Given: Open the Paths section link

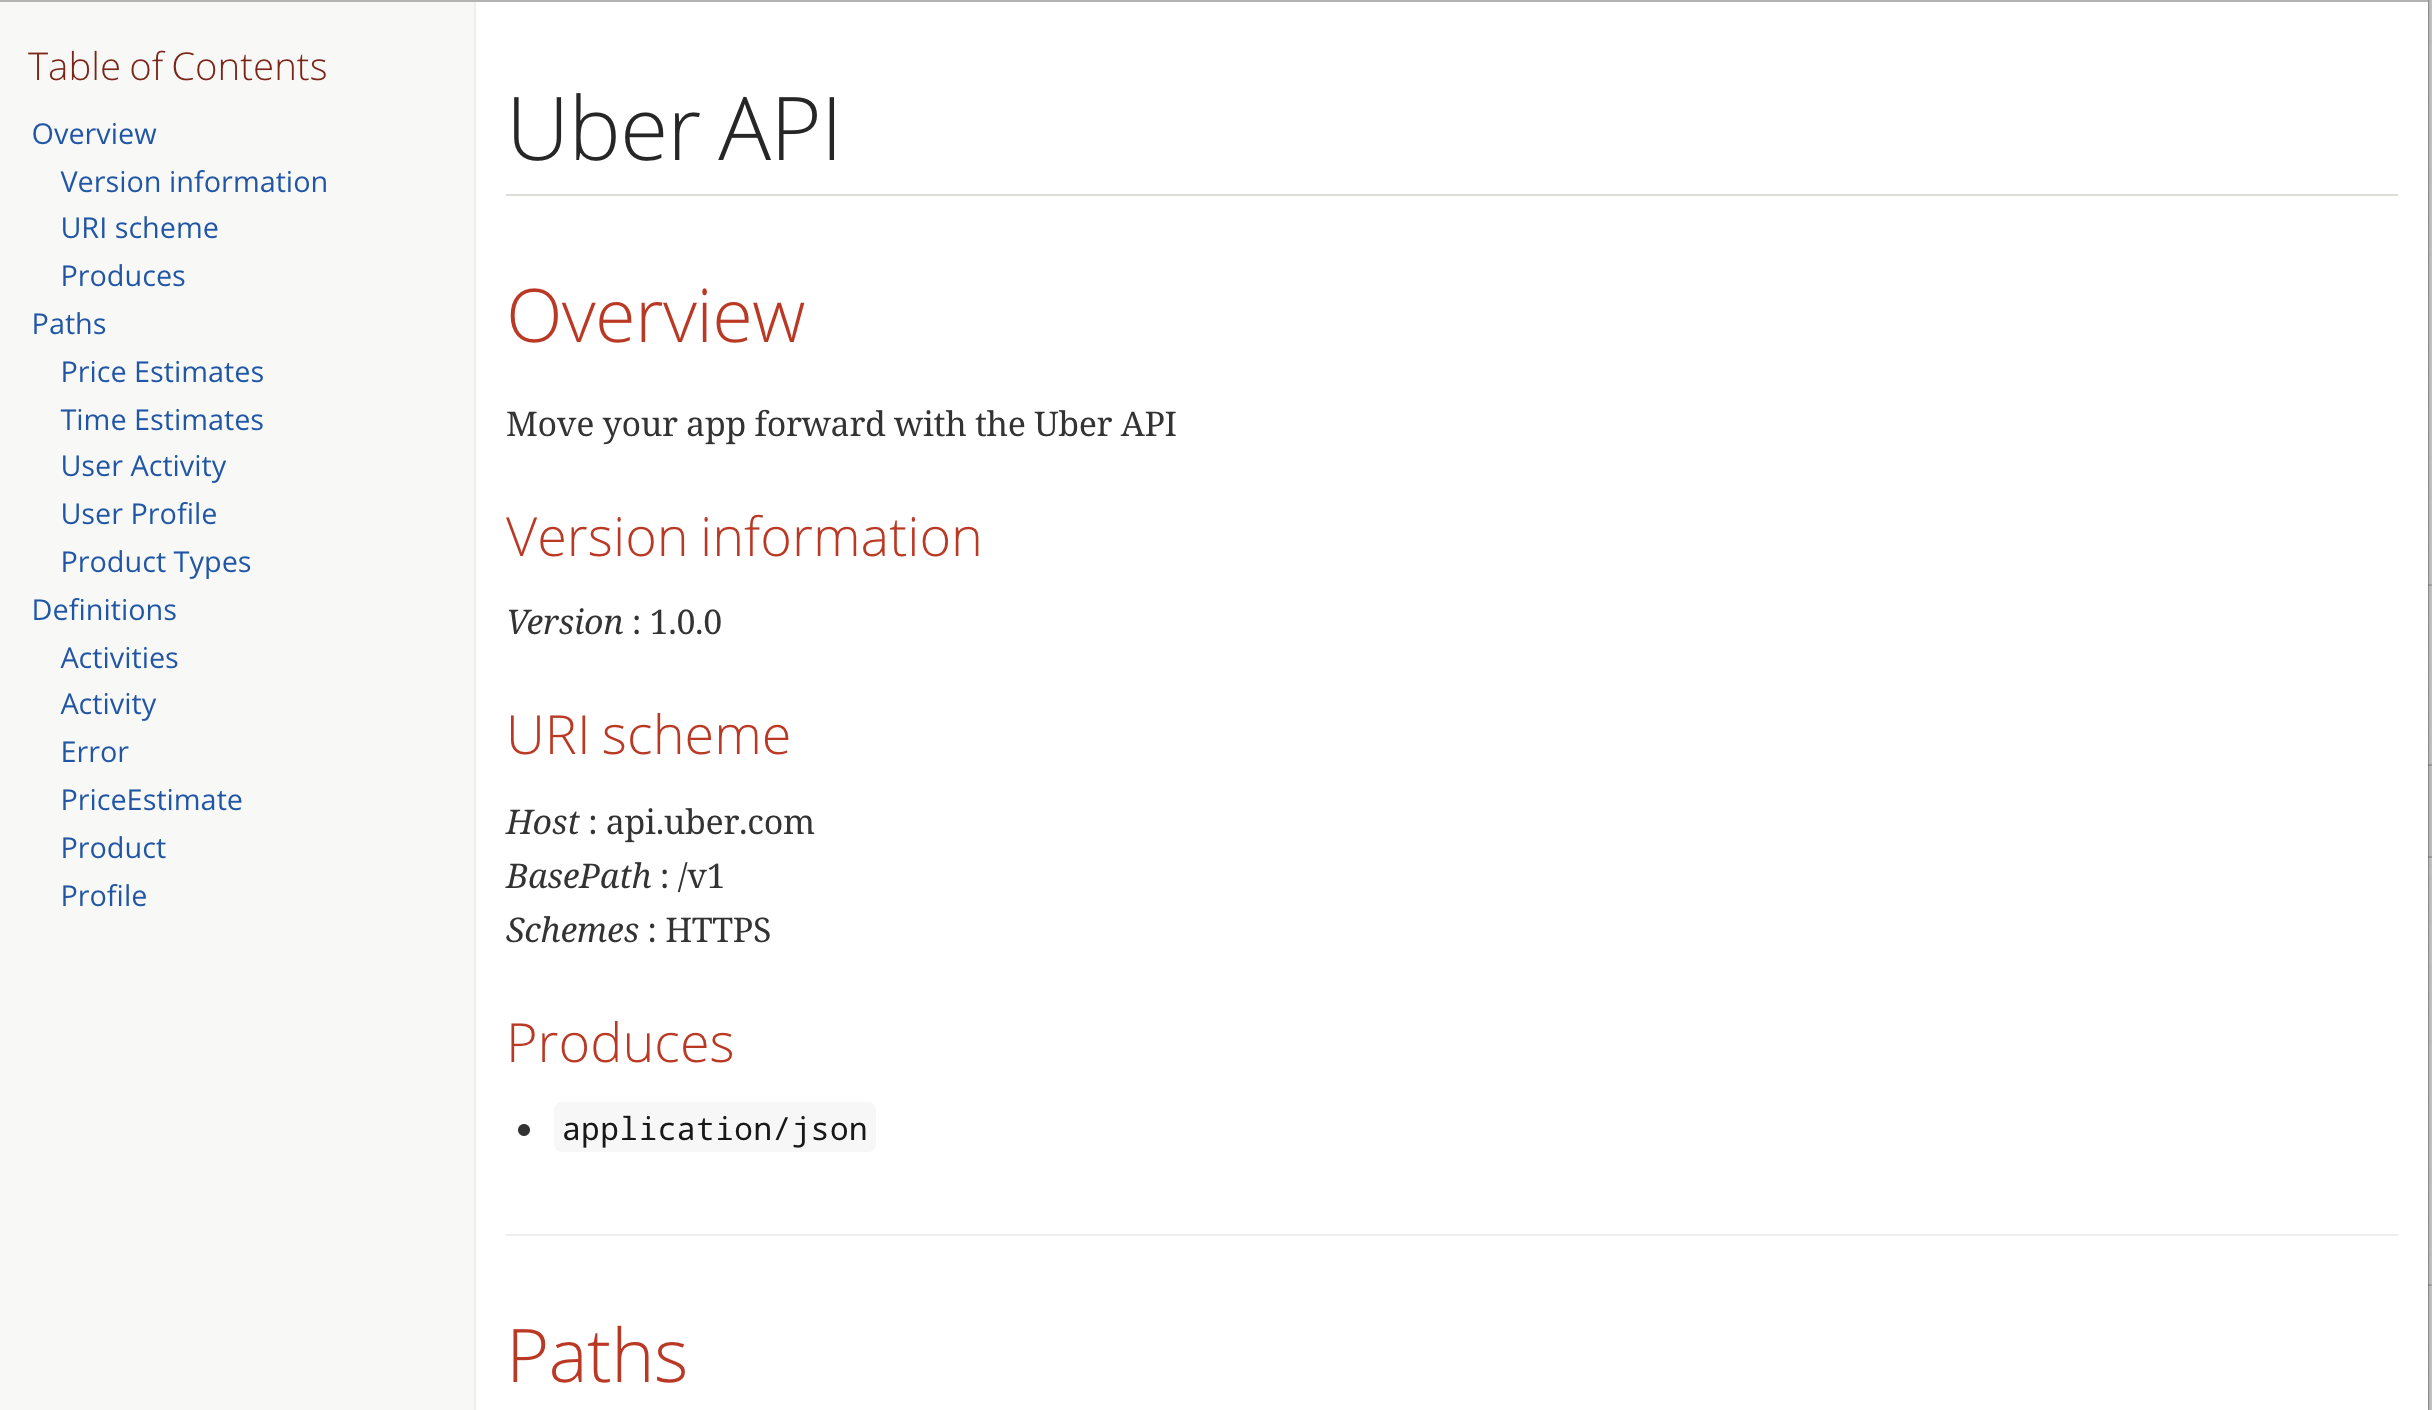Looking at the screenshot, I should pyautogui.click(x=68, y=323).
